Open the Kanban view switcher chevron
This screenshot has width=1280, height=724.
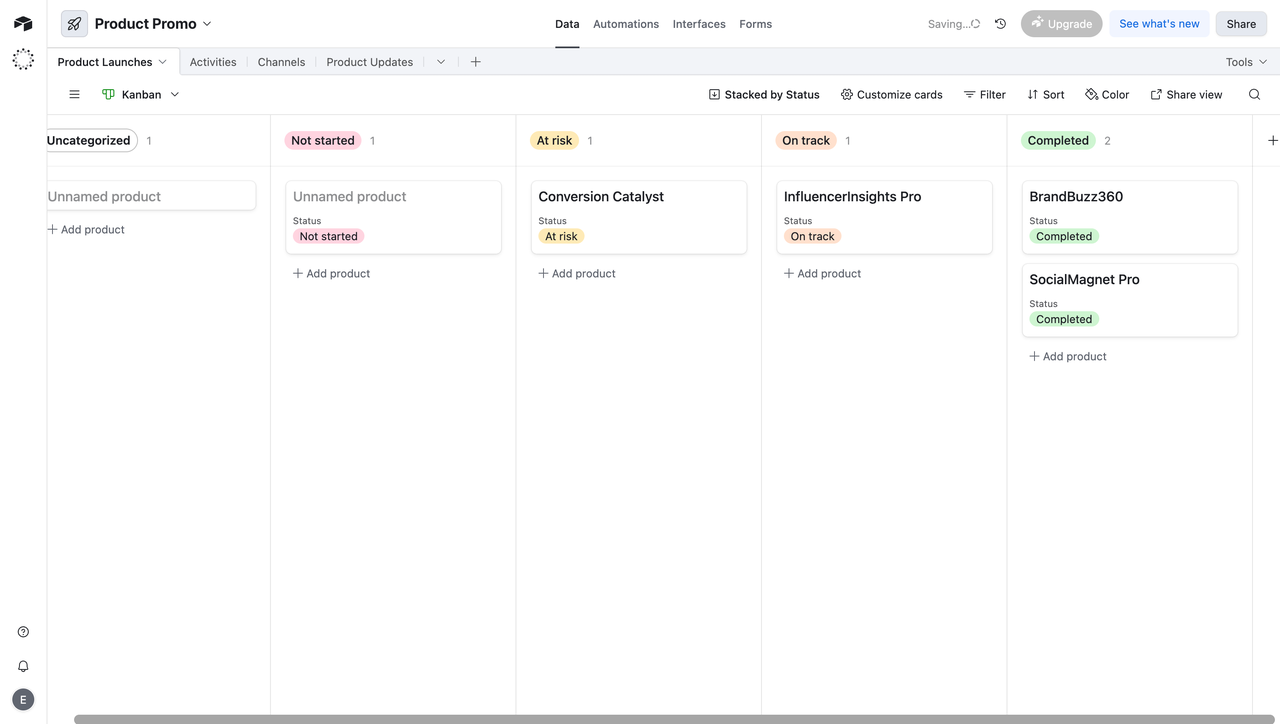point(175,94)
